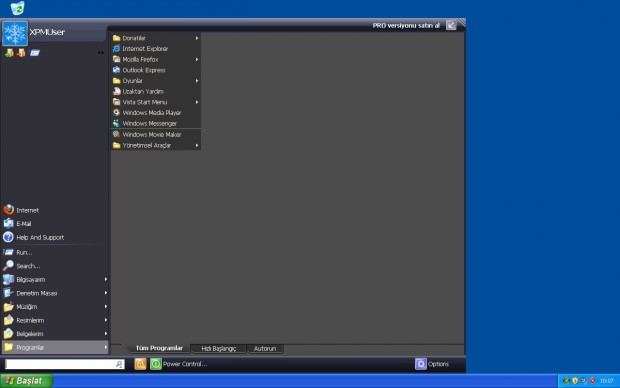
Task: Click the red shield tray icon
Action: [592, 381]
